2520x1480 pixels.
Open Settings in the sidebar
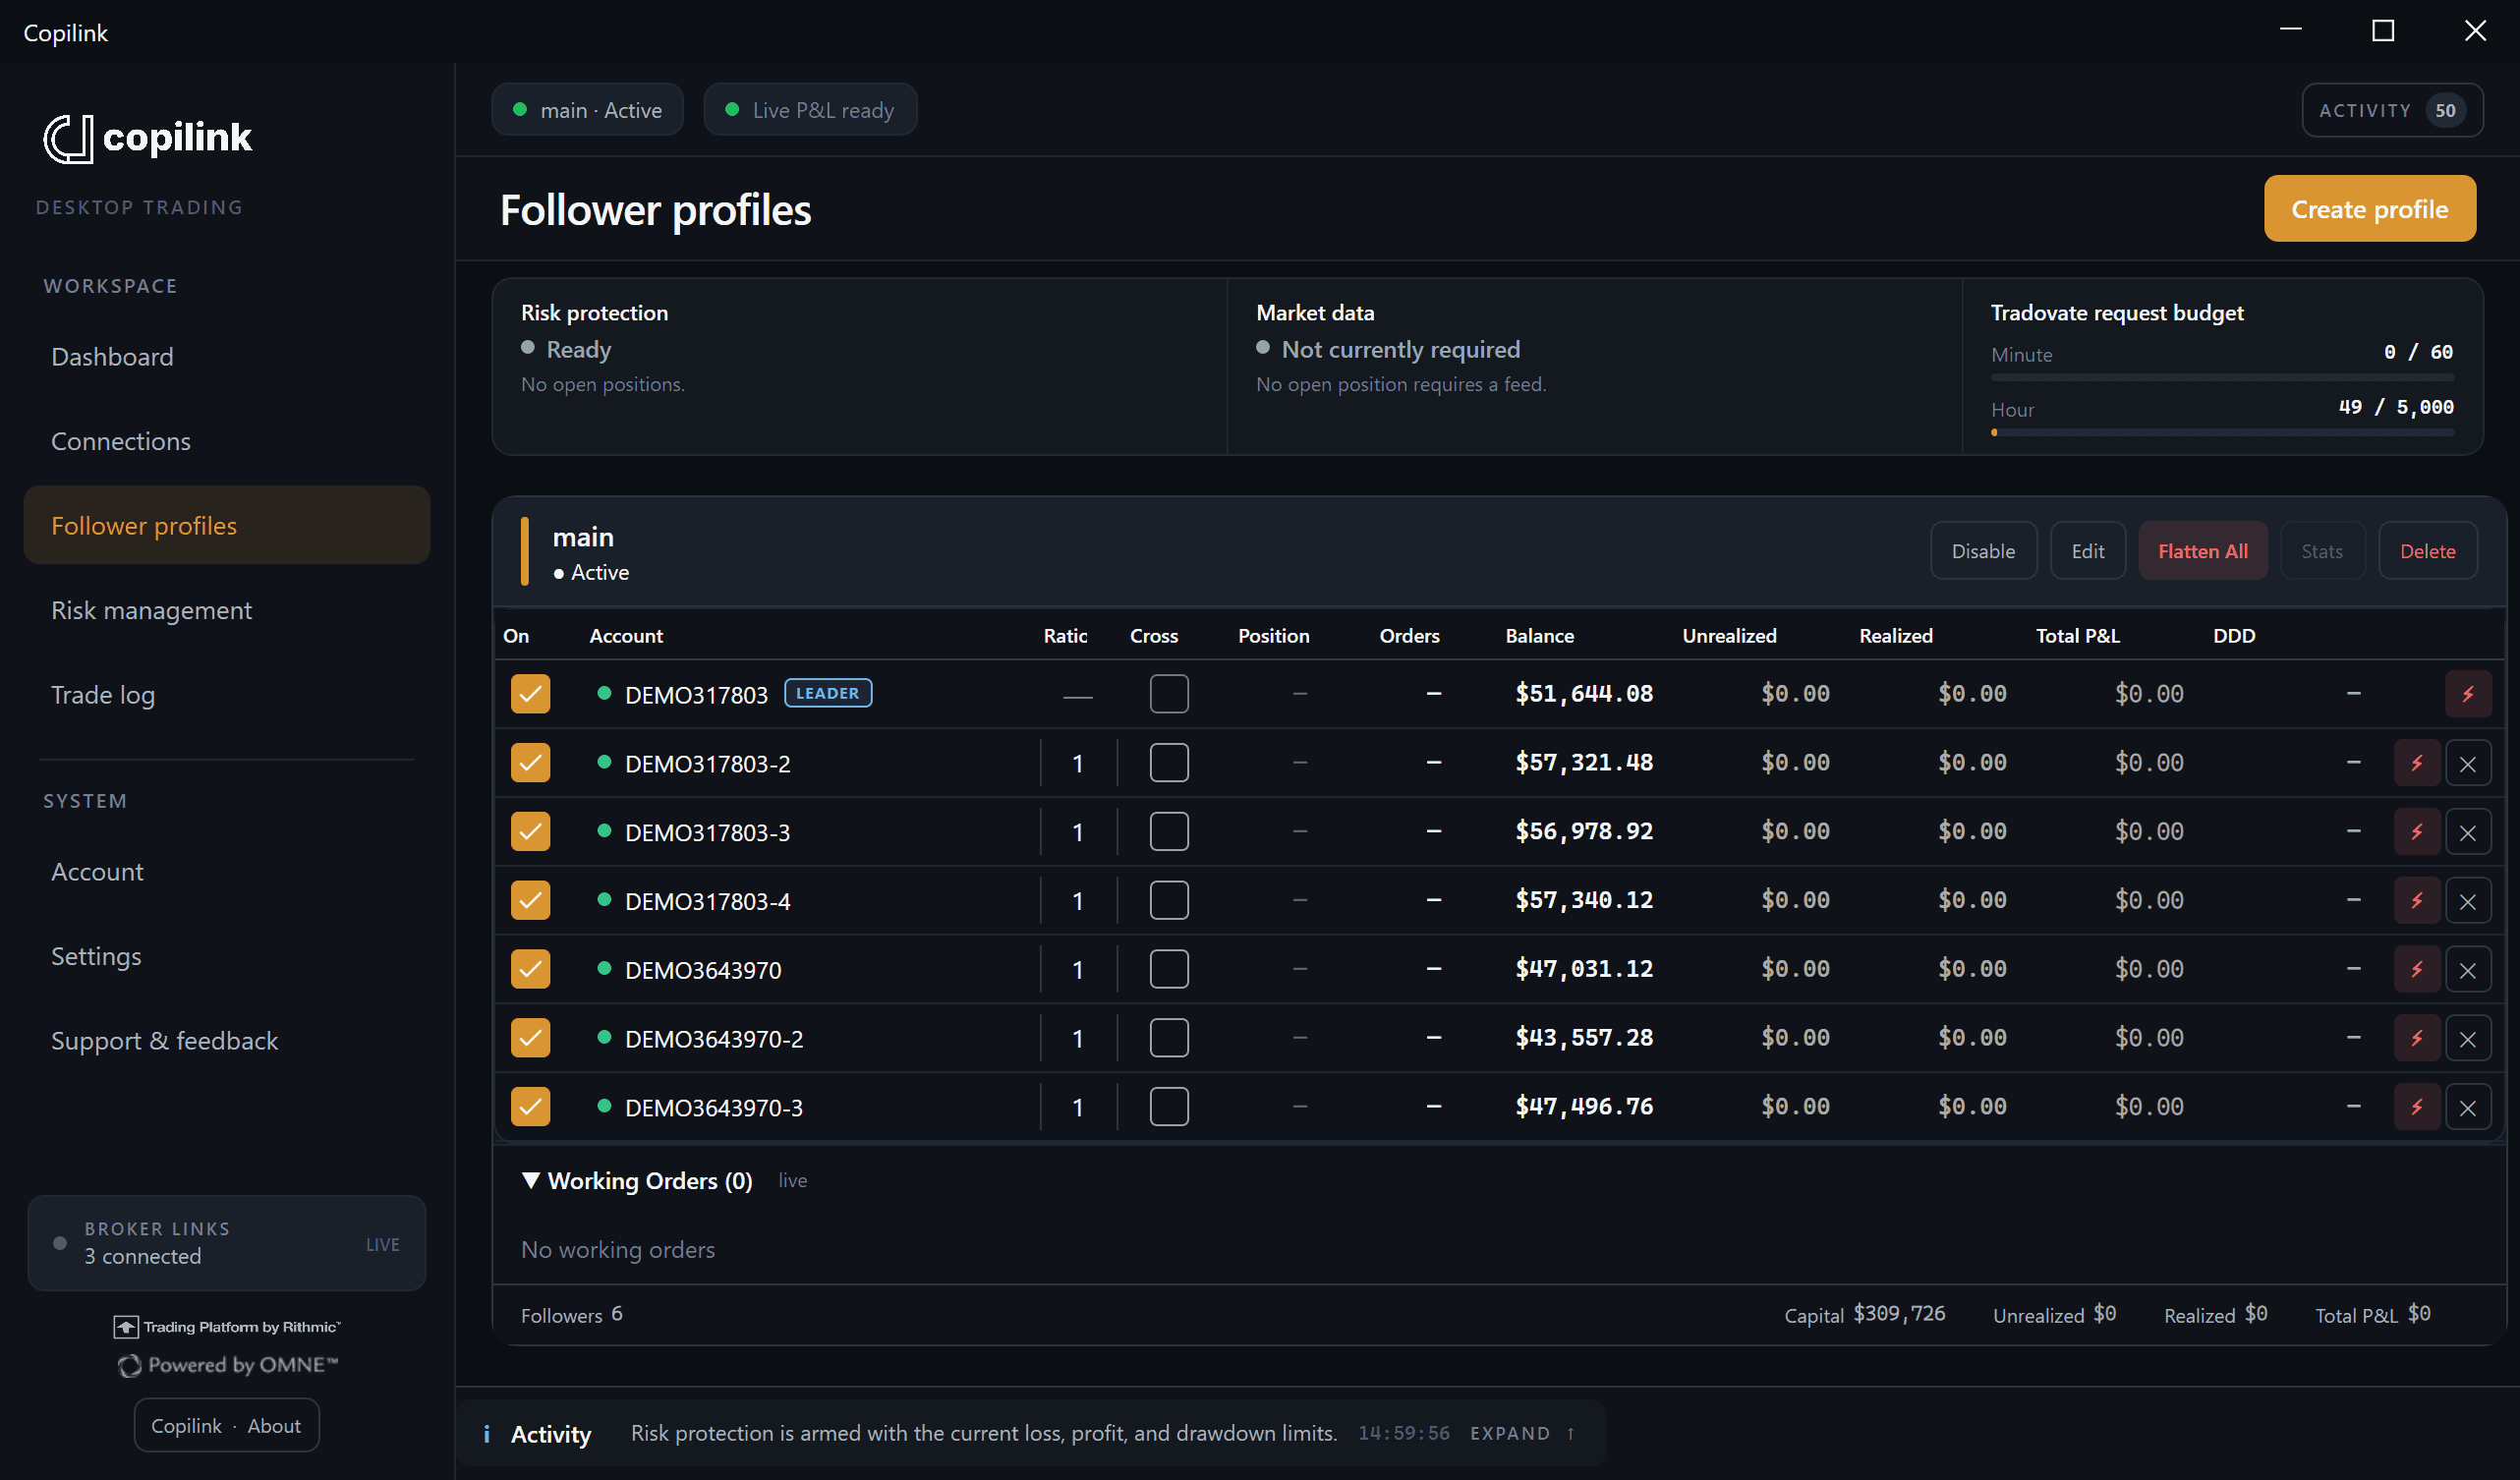[227, 956]
